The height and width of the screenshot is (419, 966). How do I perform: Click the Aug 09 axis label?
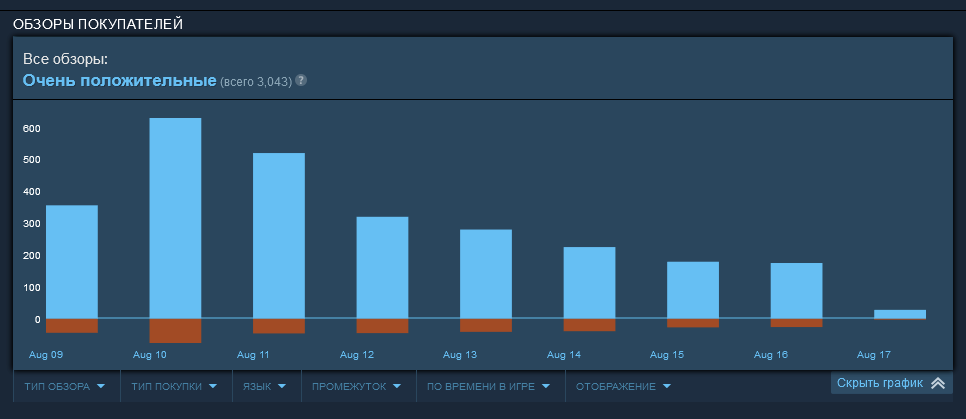pos(46,356)
